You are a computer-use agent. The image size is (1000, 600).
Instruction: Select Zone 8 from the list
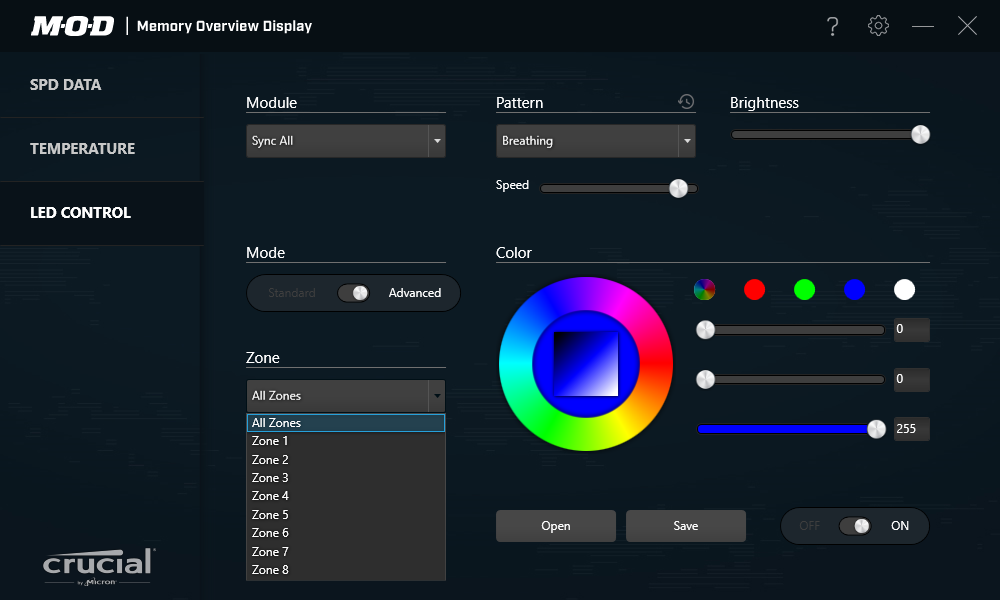[270, 570]
